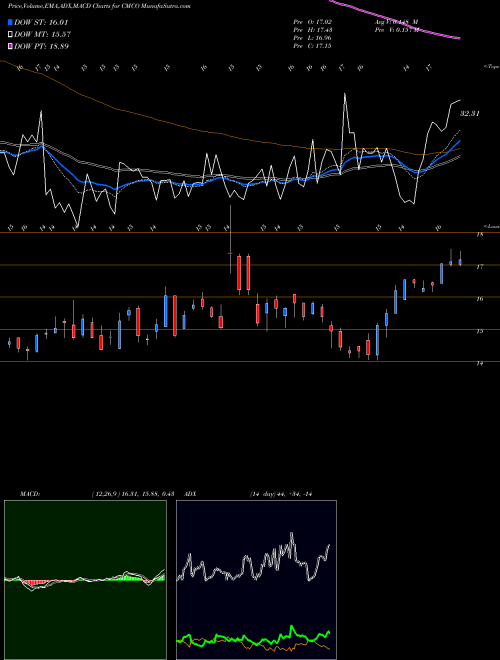500x660 pixels.
Task: Select the 'DOW ST: 16.01' legend text
Action: click(41, 22)
